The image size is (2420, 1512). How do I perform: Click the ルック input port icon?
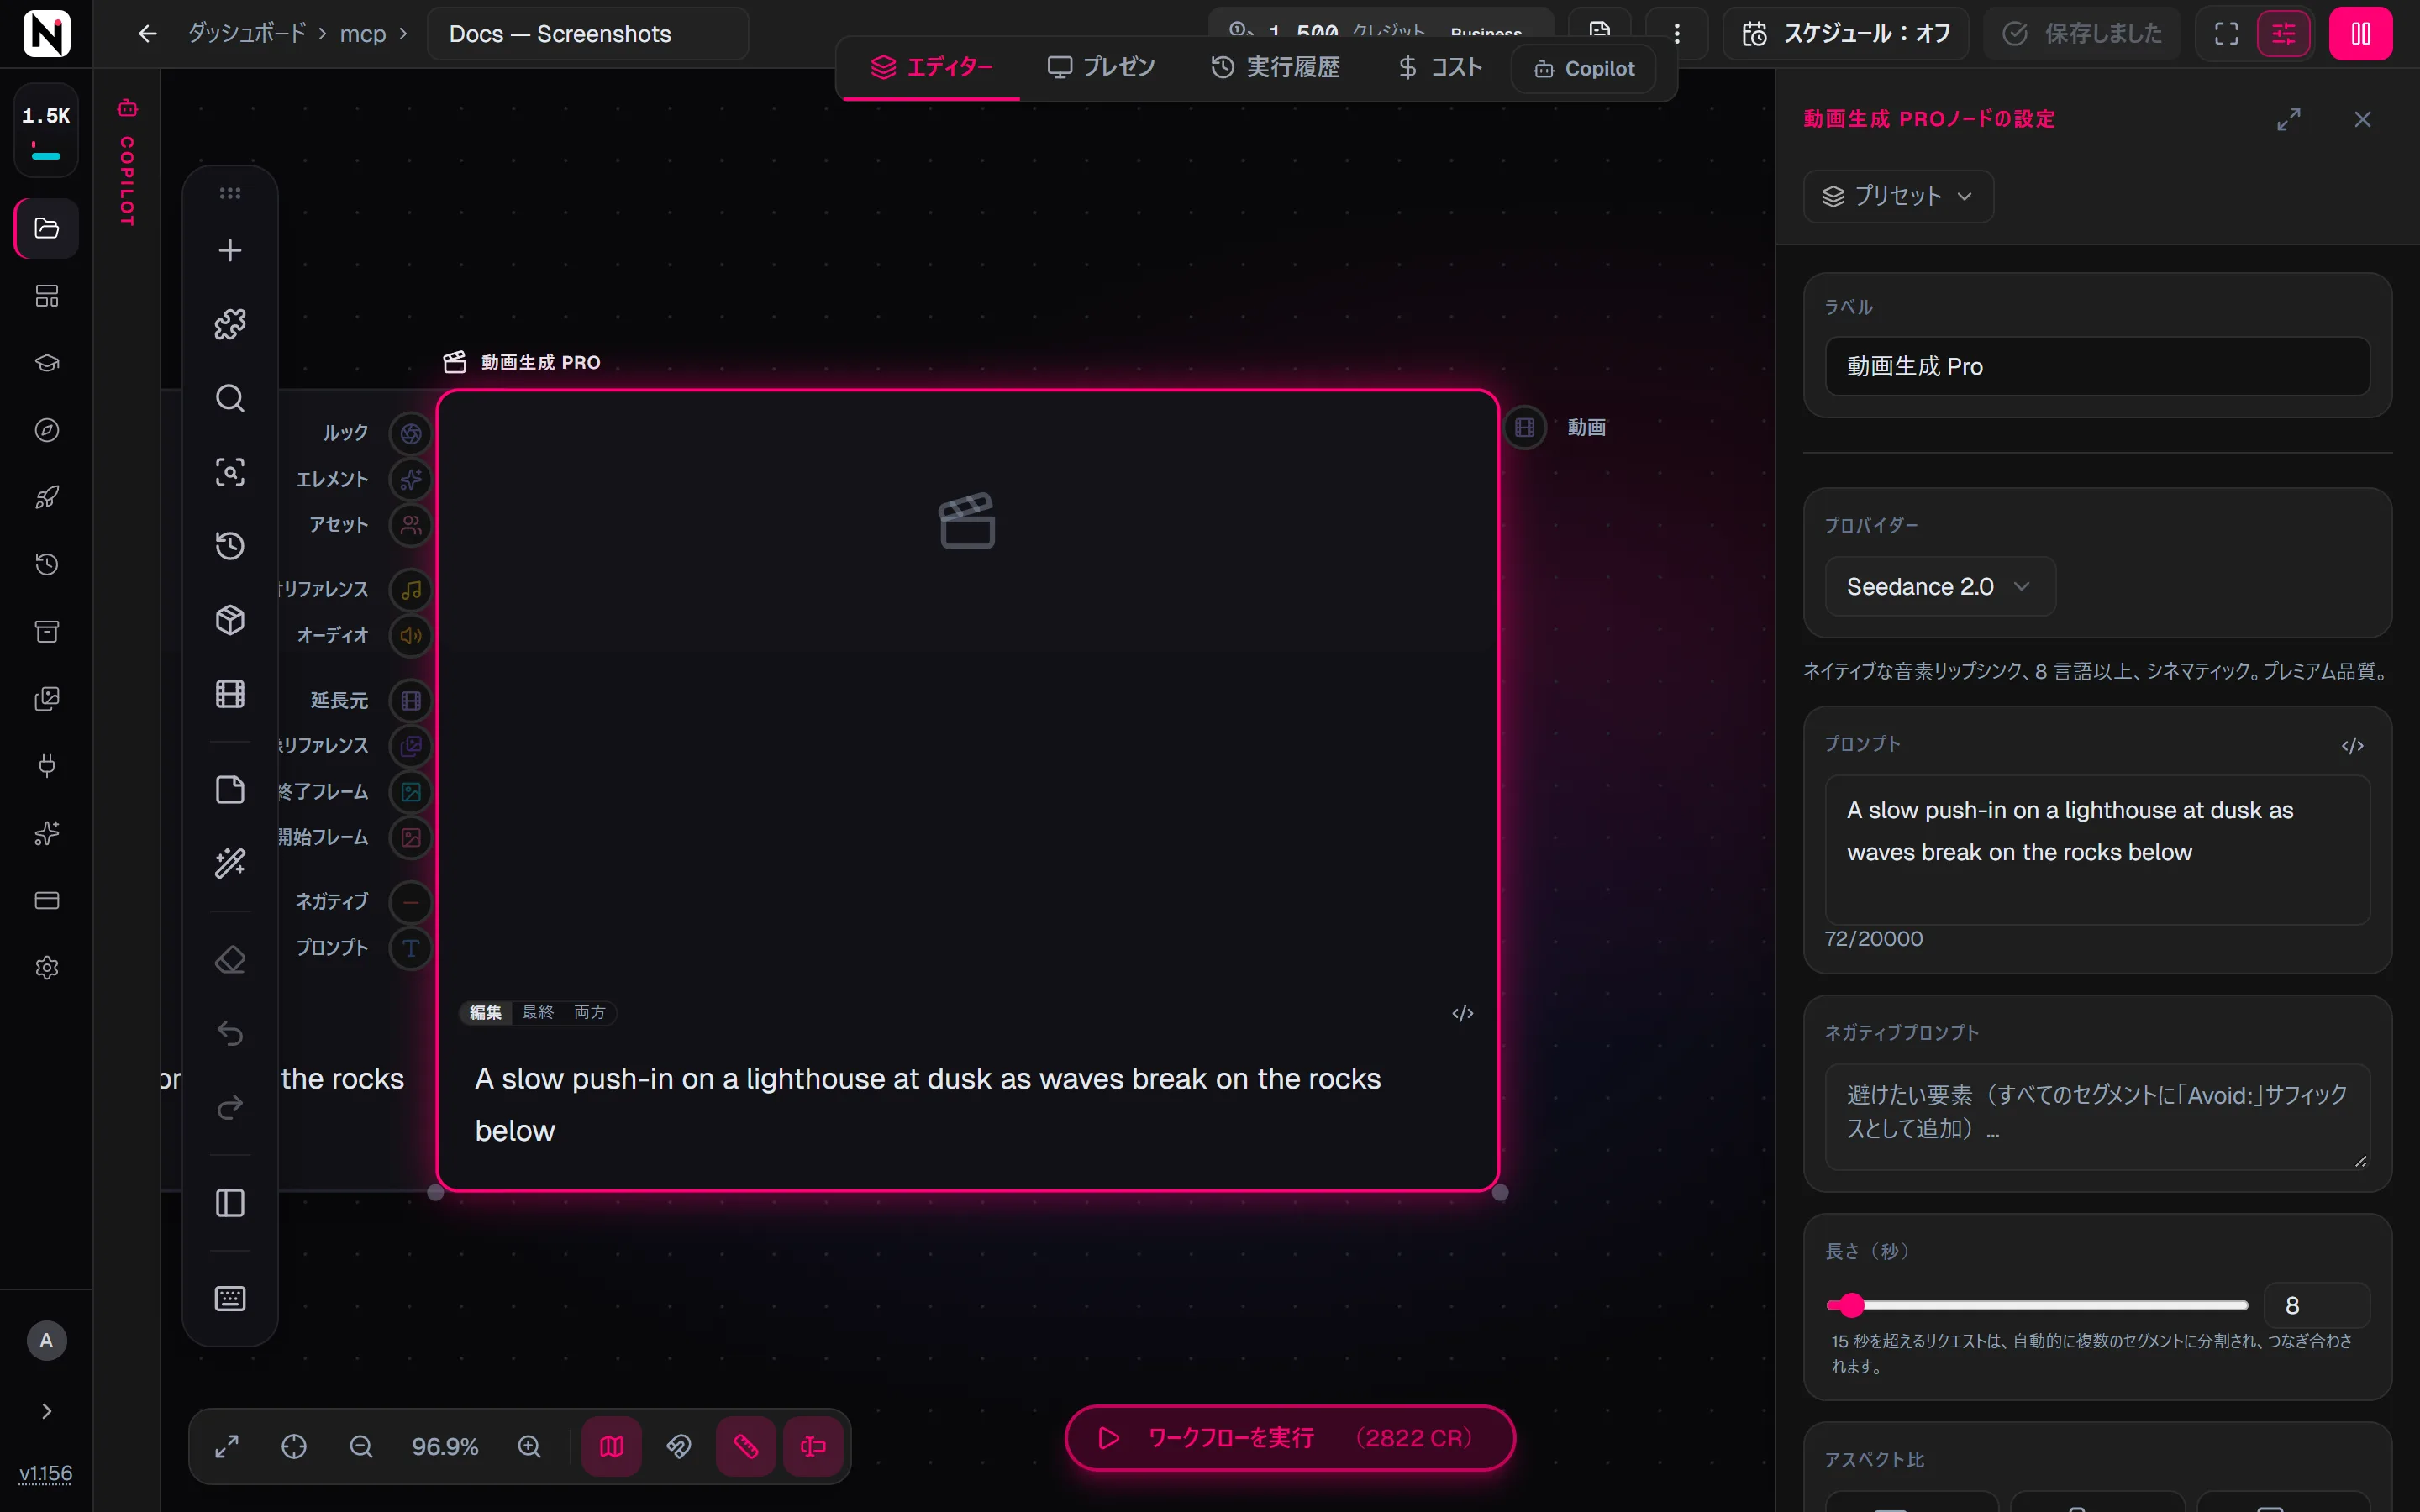click(x=411, y=434)
